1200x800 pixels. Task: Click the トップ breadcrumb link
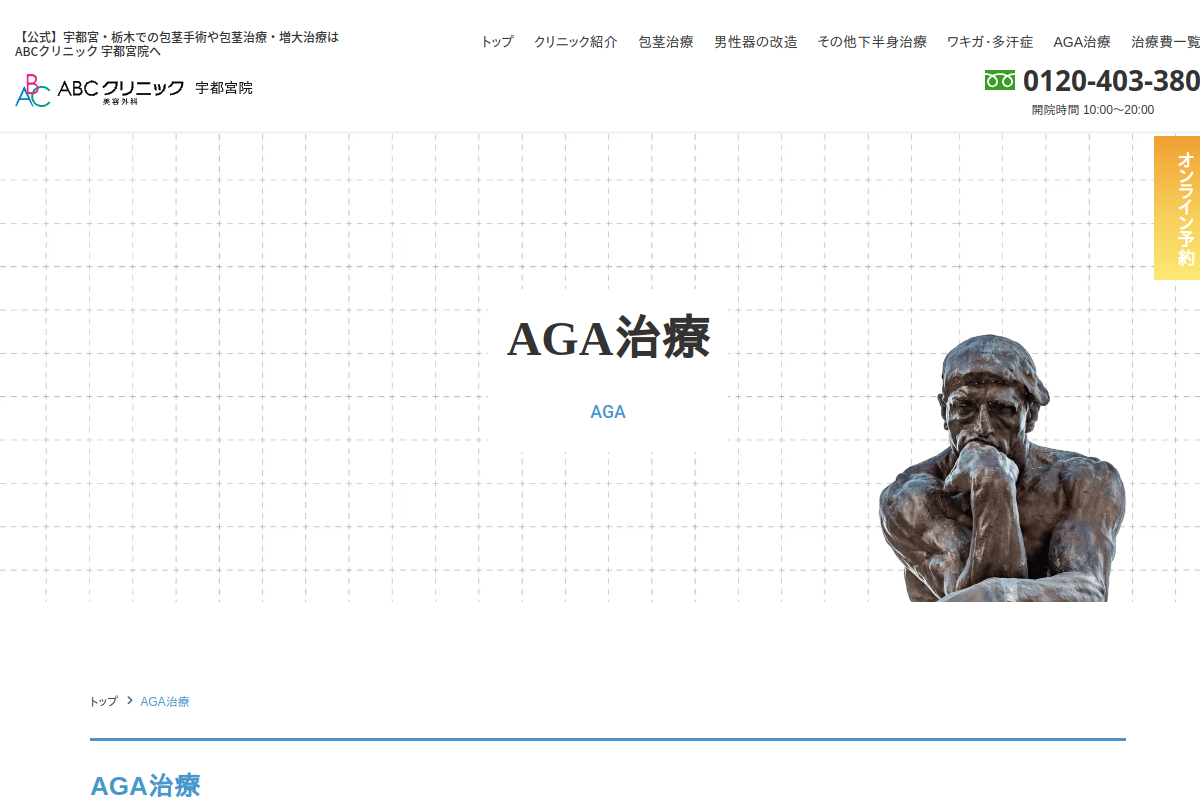(x=104, y=702)
